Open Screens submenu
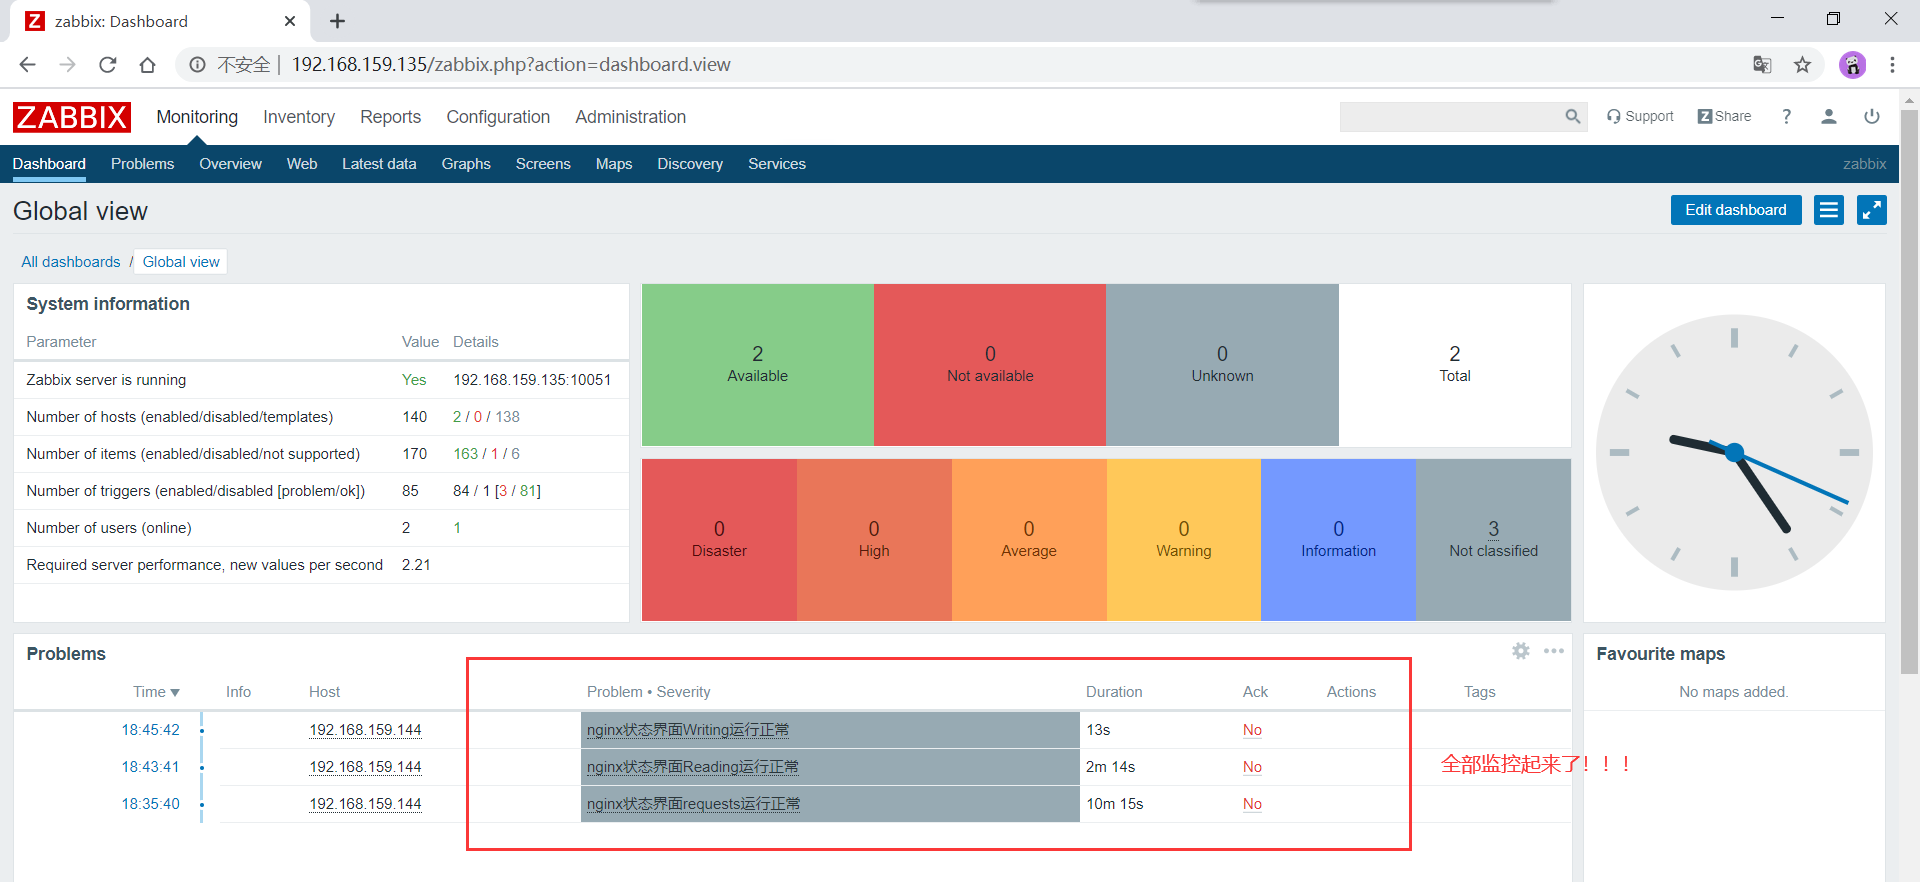This screenshot has height=882, width=1920. (x=543, y=164)
